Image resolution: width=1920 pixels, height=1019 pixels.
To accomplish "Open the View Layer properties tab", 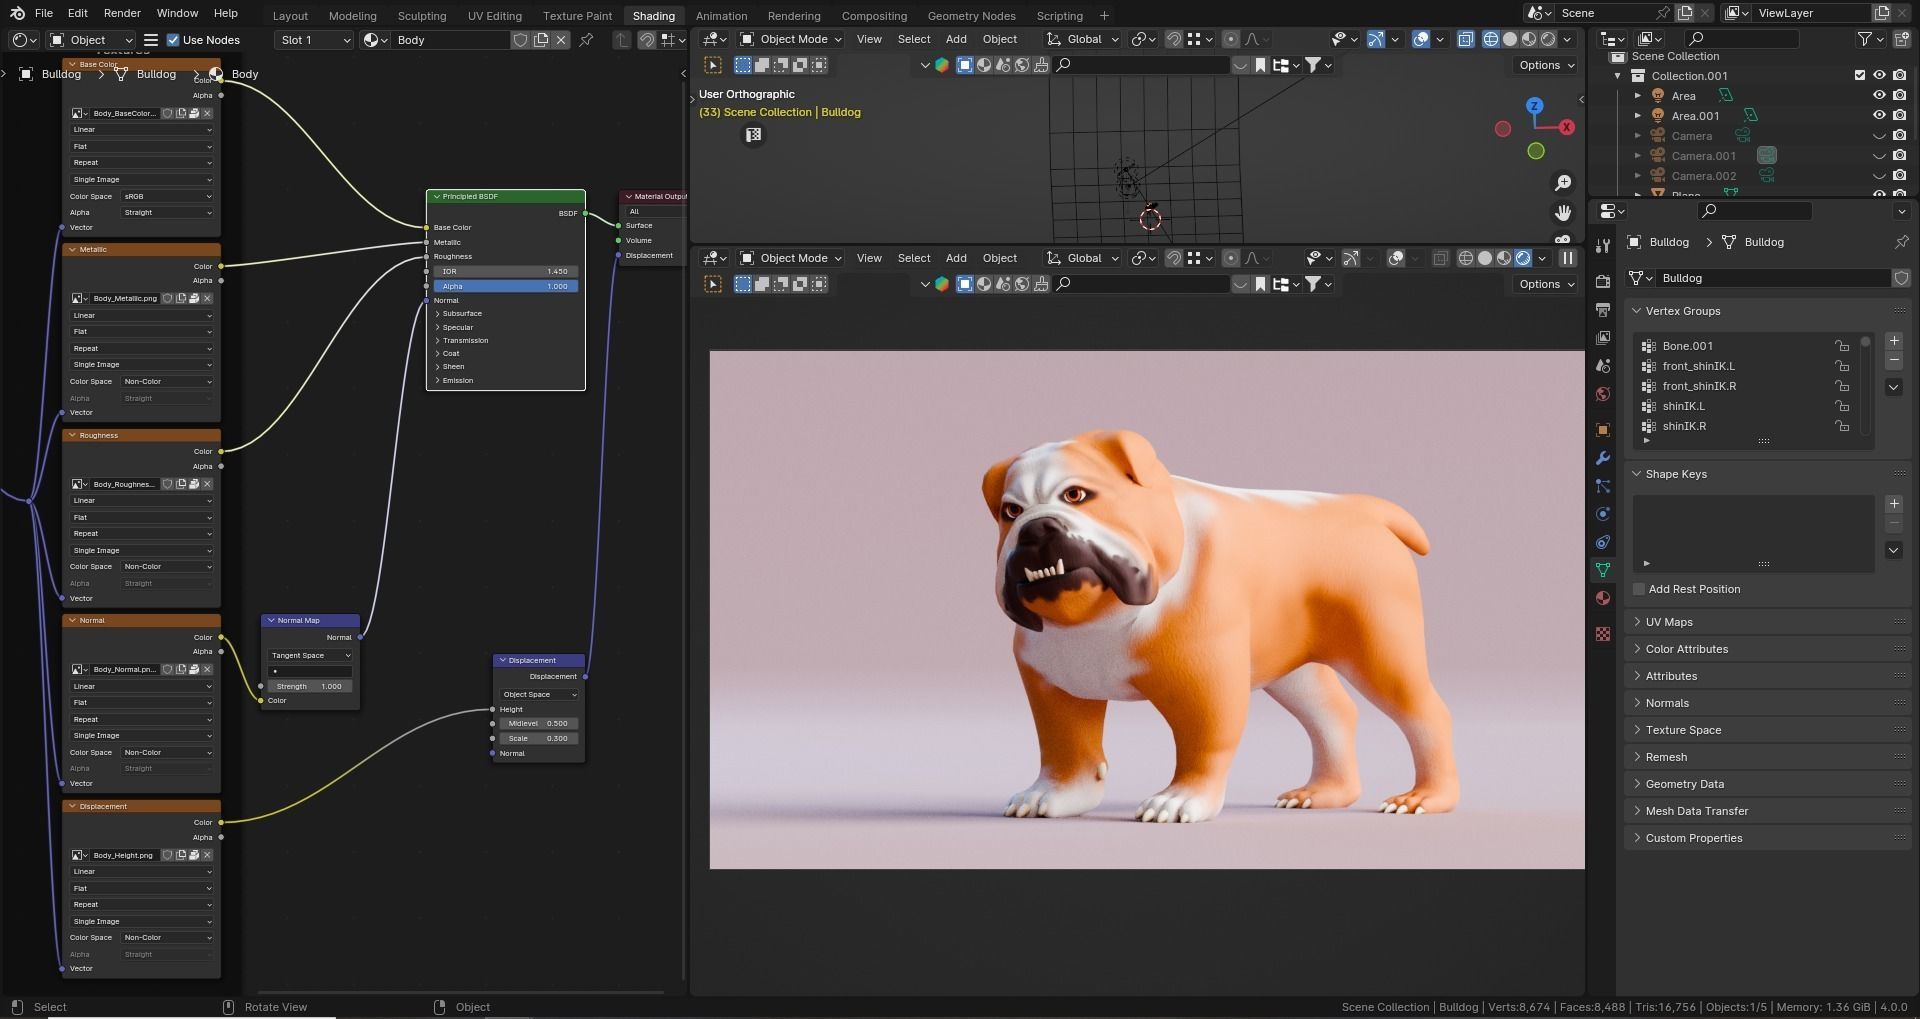I will click(1603, 338).
